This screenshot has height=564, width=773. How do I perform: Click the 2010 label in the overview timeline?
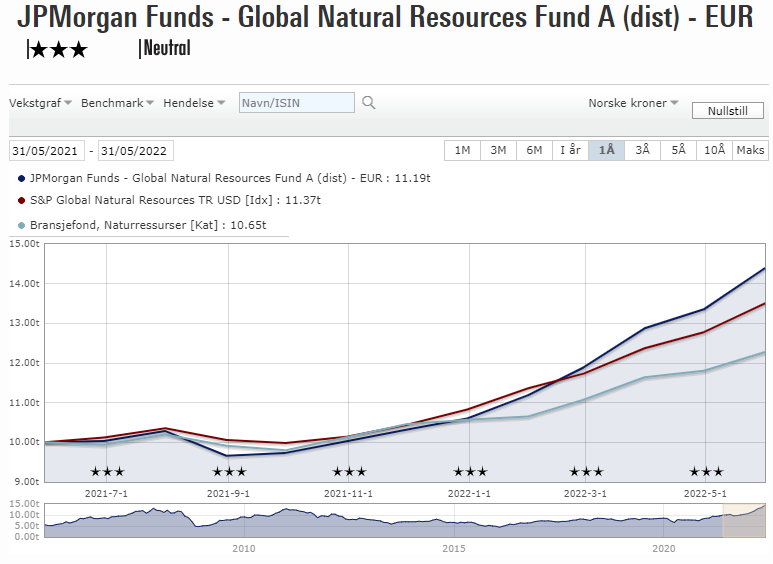(244, 549)
